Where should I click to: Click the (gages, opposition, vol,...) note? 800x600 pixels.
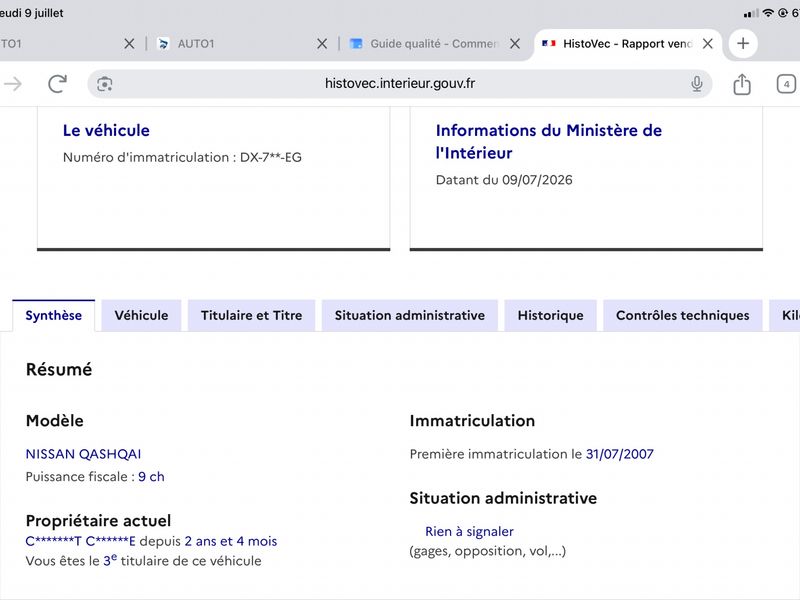click(488, 551)
